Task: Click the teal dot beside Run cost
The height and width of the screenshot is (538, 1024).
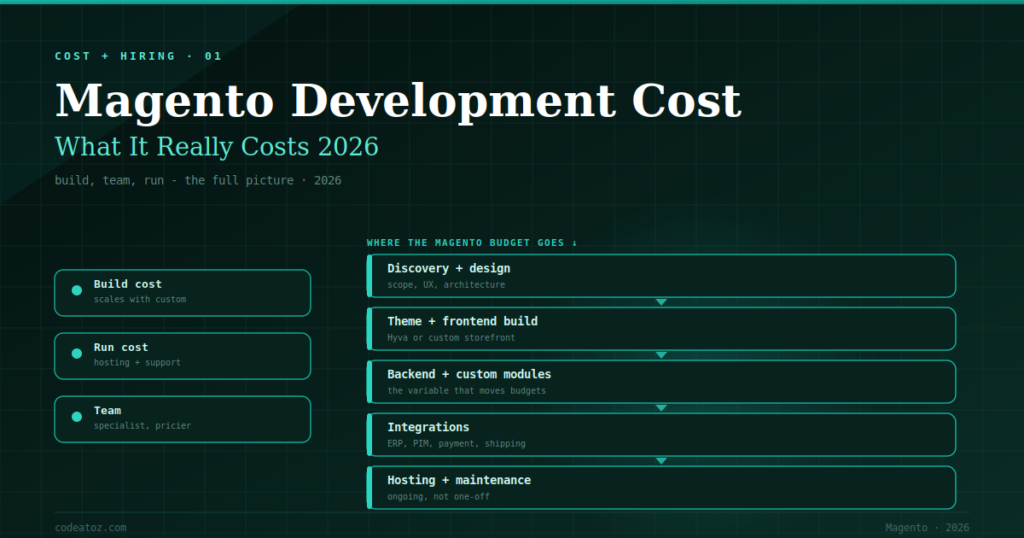Action: (x=76, y=354)
